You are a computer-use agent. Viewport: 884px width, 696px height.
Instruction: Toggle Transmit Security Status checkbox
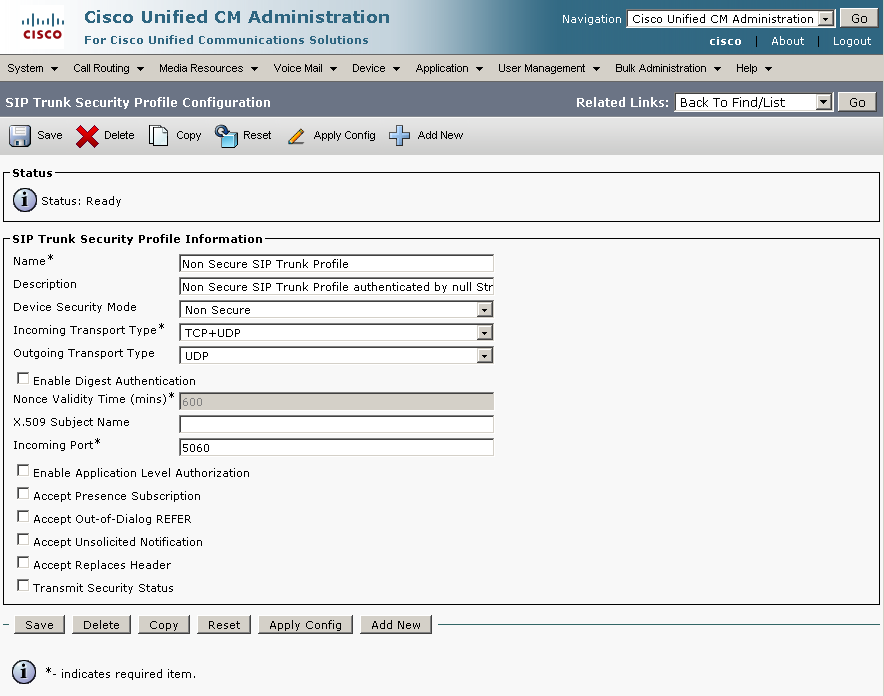23,587
